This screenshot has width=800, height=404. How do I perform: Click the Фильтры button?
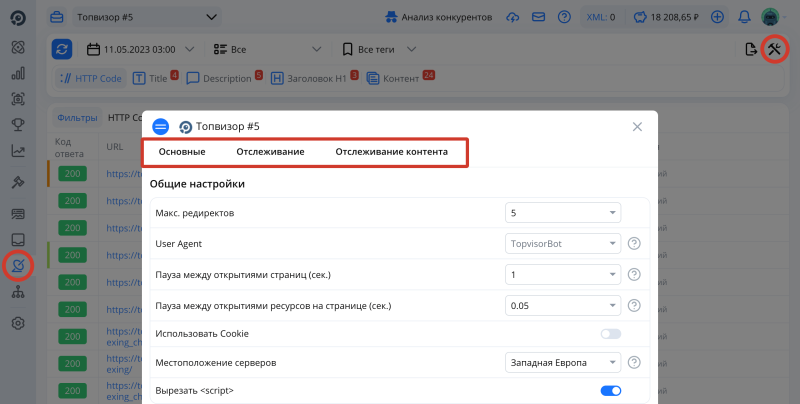(x=77, y=118)
